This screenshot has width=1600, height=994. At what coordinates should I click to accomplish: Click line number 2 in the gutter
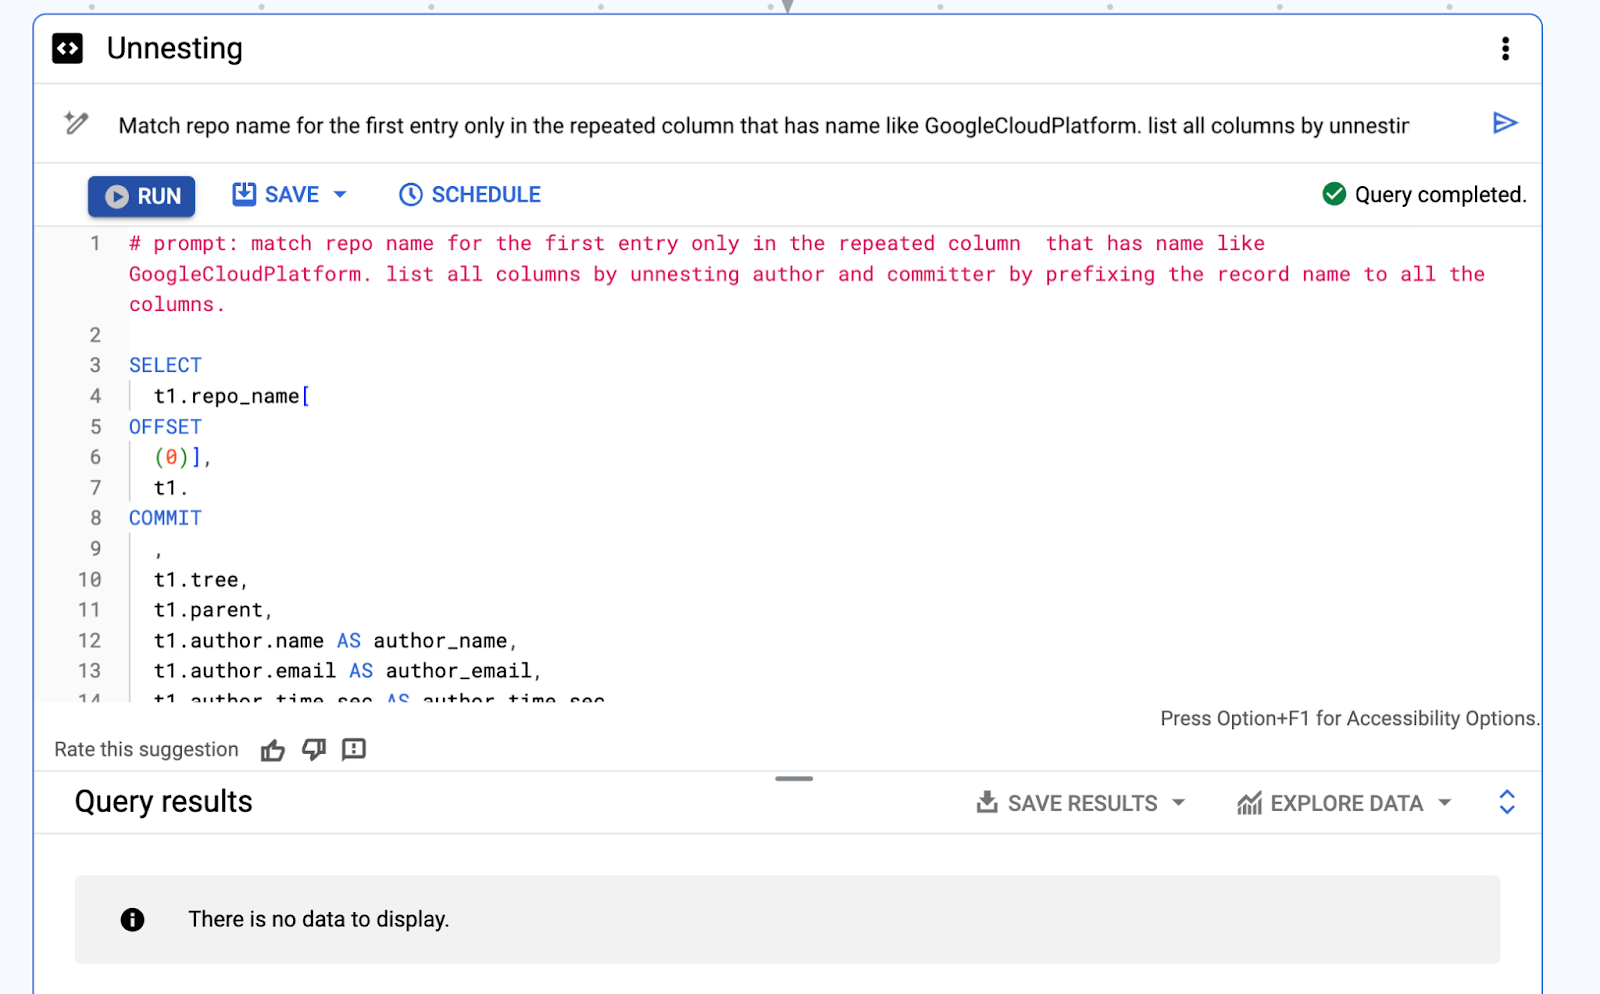point(95,335)
